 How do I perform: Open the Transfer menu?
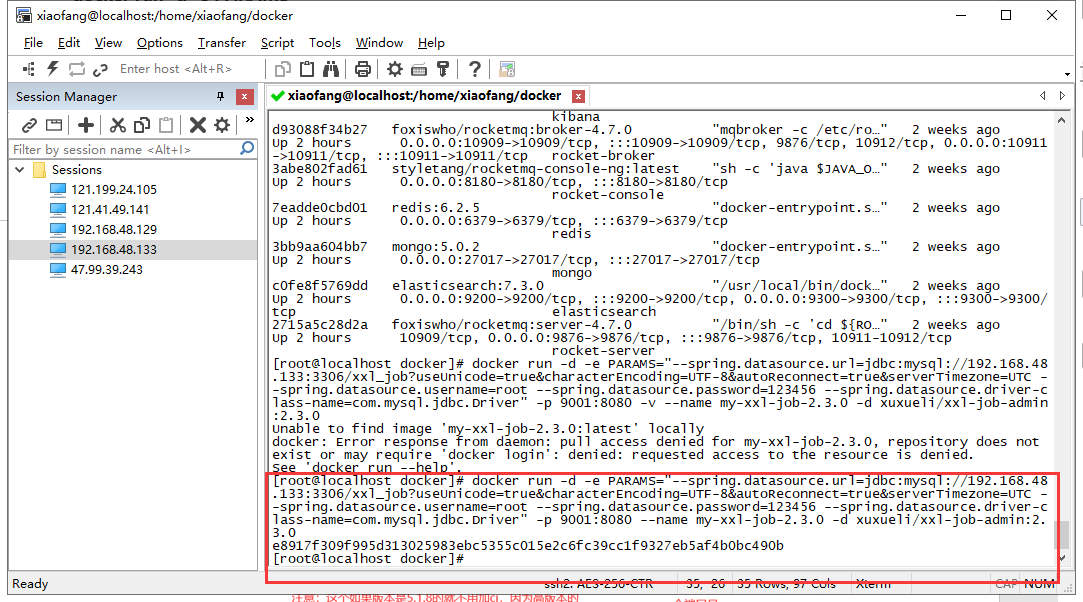tap(221, 43)
